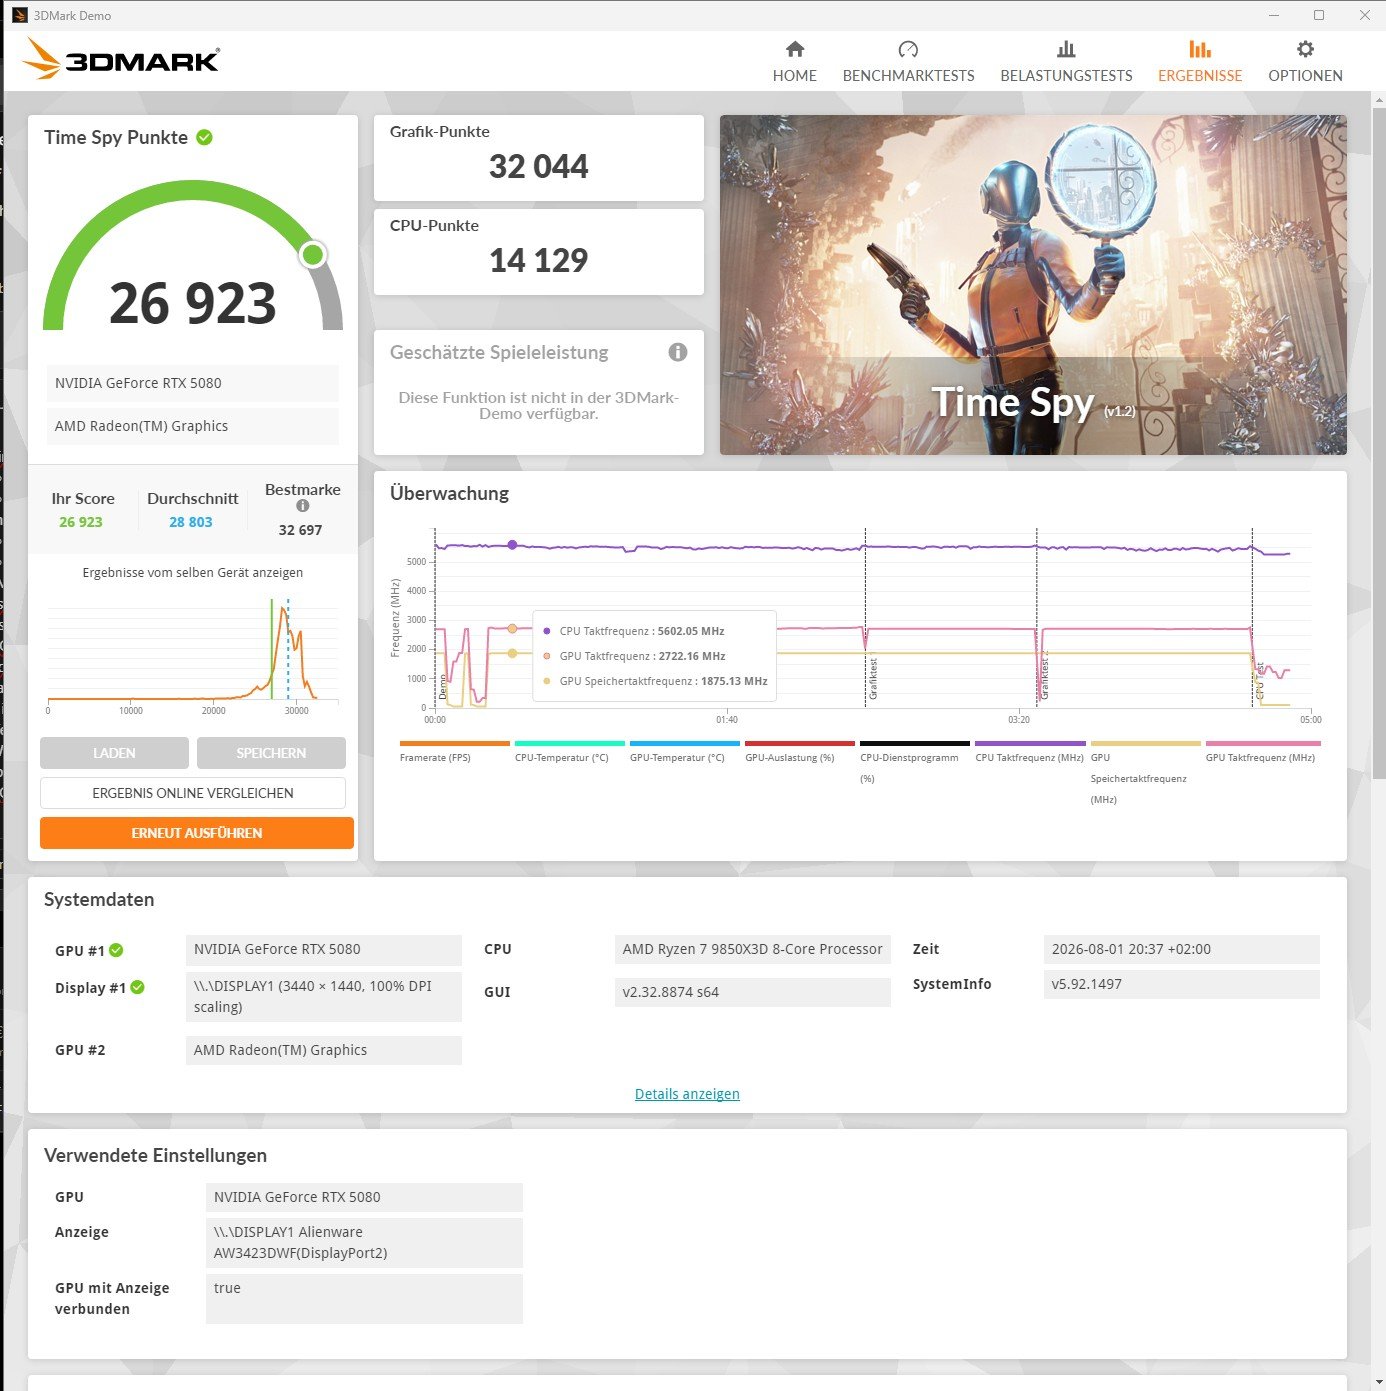Click the Bestmarke value 32 697
The height and width of the screenshot is (1391, 1386).
tap(300, 530)
